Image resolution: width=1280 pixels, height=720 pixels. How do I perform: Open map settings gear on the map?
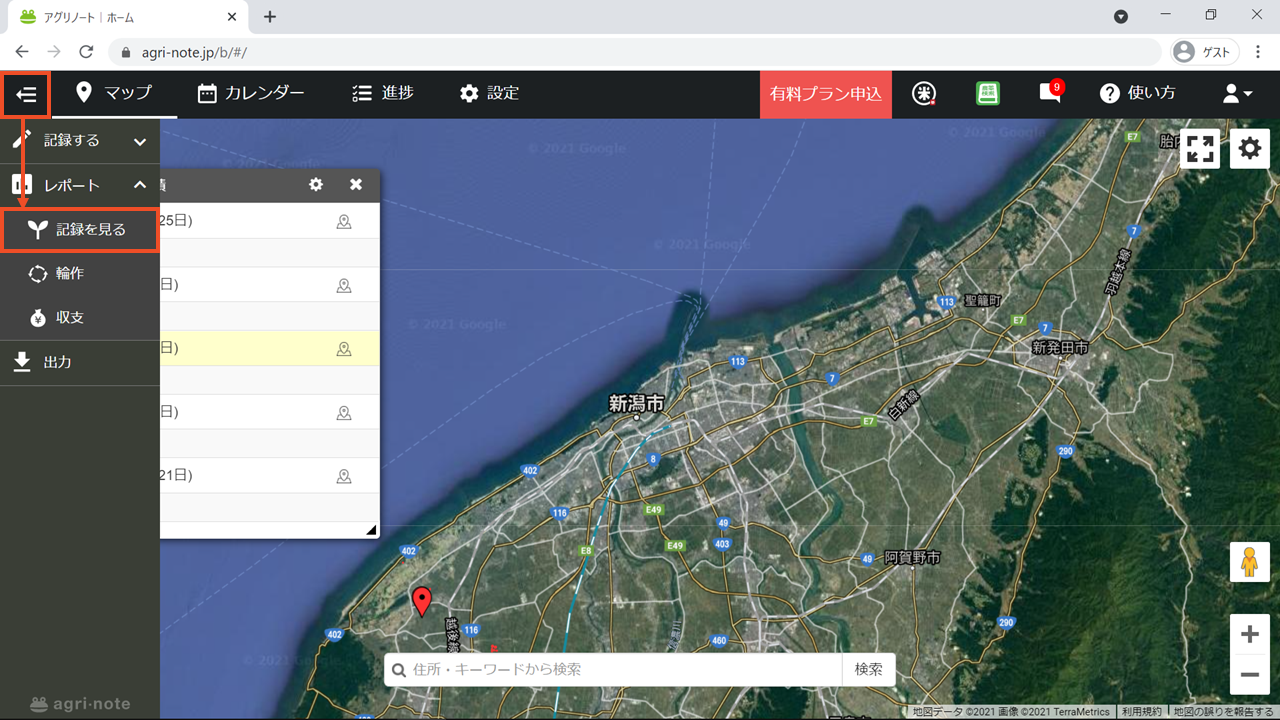(x=1250, y=149)
